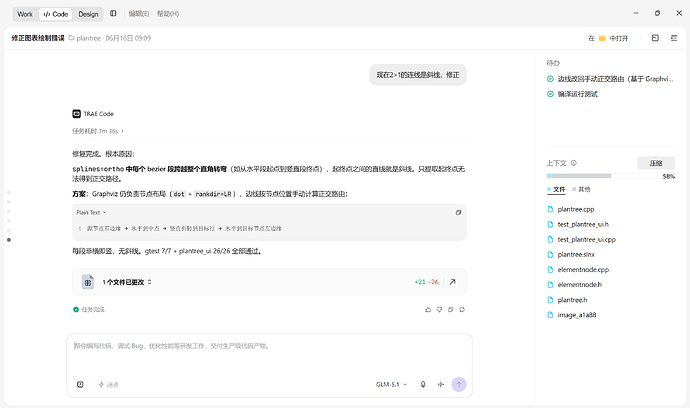The width and height of the screenshot is (690, 408).
Task: Select the 文件 tab in context
Action: 556,189
